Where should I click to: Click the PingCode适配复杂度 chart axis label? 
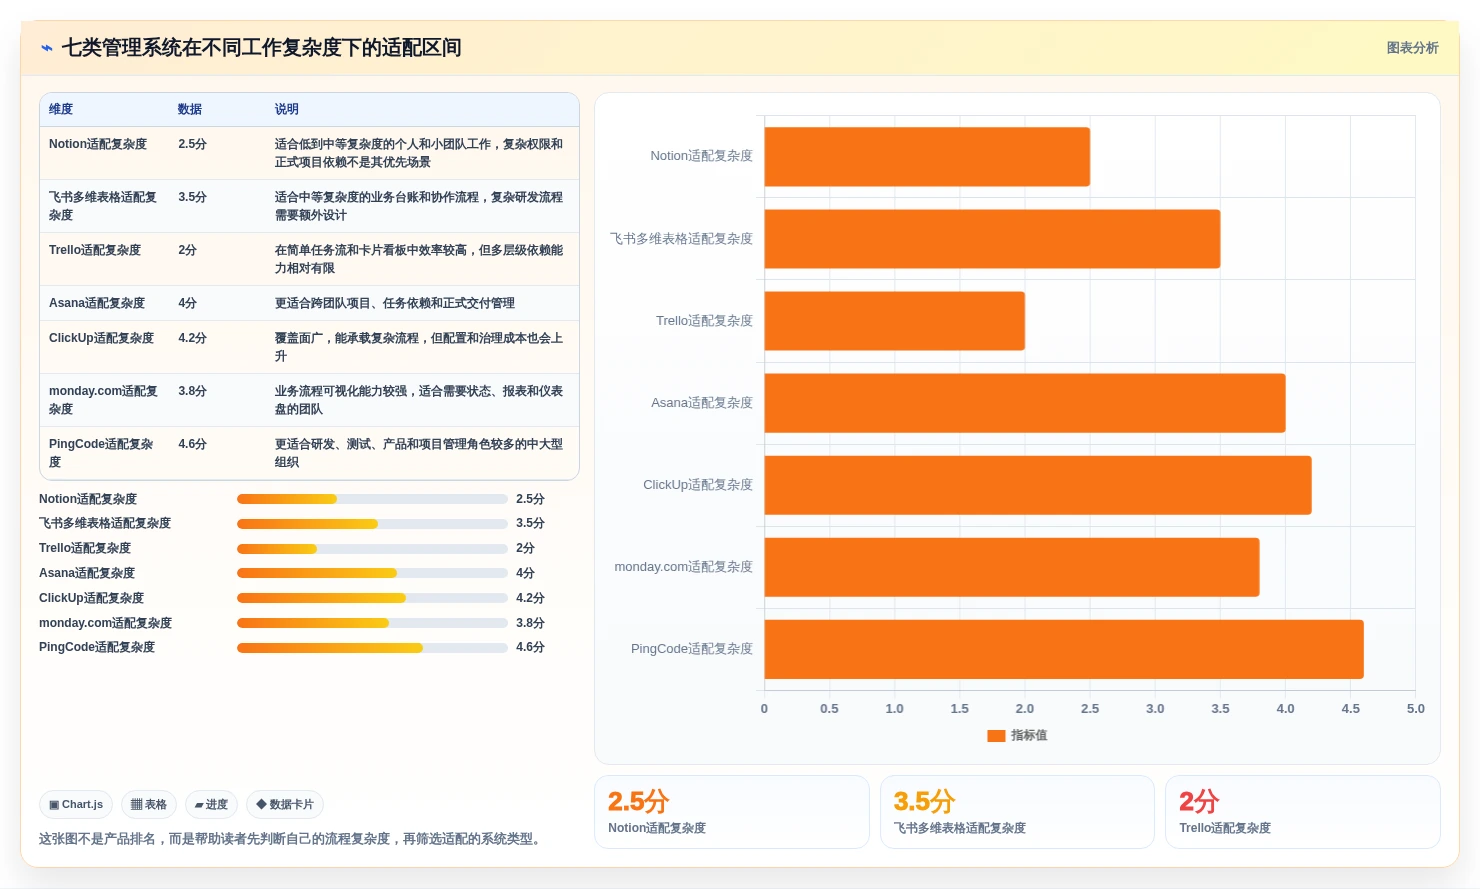pyautogui.click(x=692, y=649)
